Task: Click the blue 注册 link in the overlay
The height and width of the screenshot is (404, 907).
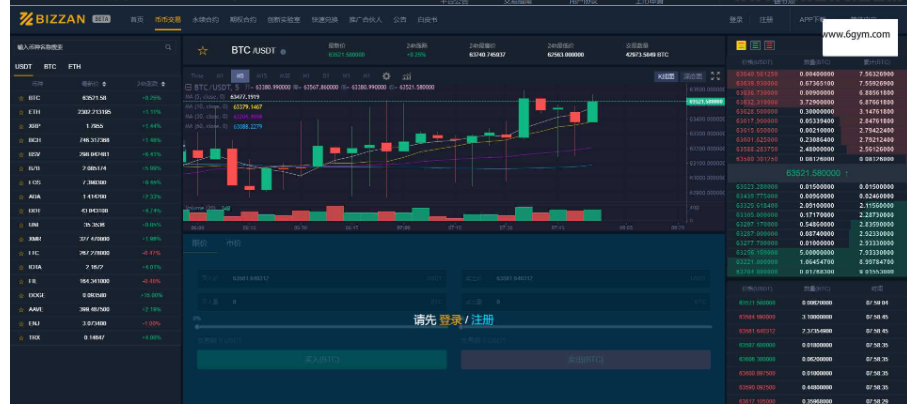Action: pyautogui.click(x=482, y=320)
